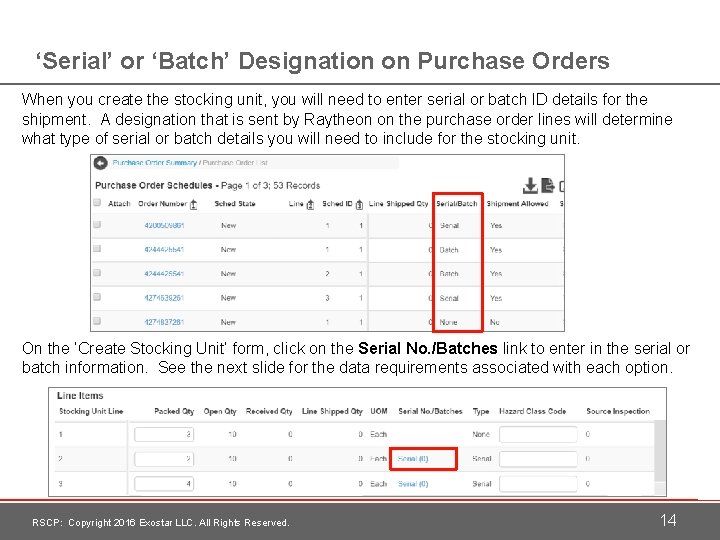Click 'None' in the Serial/Batch column
Screen dimensions: 720x540
tap(448, 322)
